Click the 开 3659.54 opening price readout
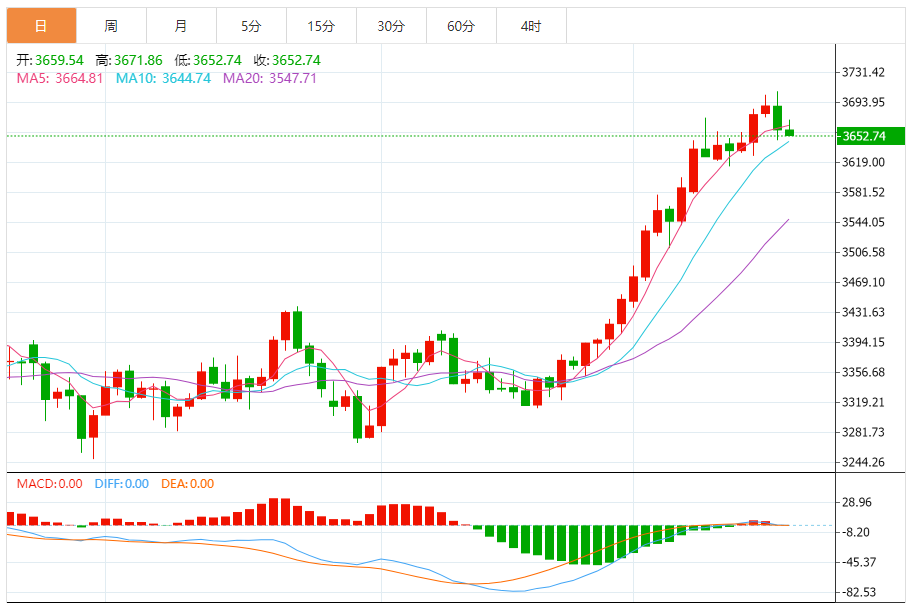This screenshot has width=909, height=603. [50, 60]
